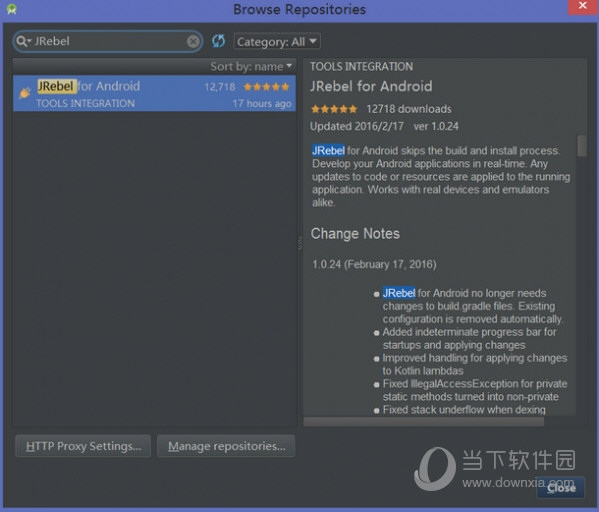Open Manage repositories dialog
599x512 pixels.
pyautogui.click(x=226, y=446)
